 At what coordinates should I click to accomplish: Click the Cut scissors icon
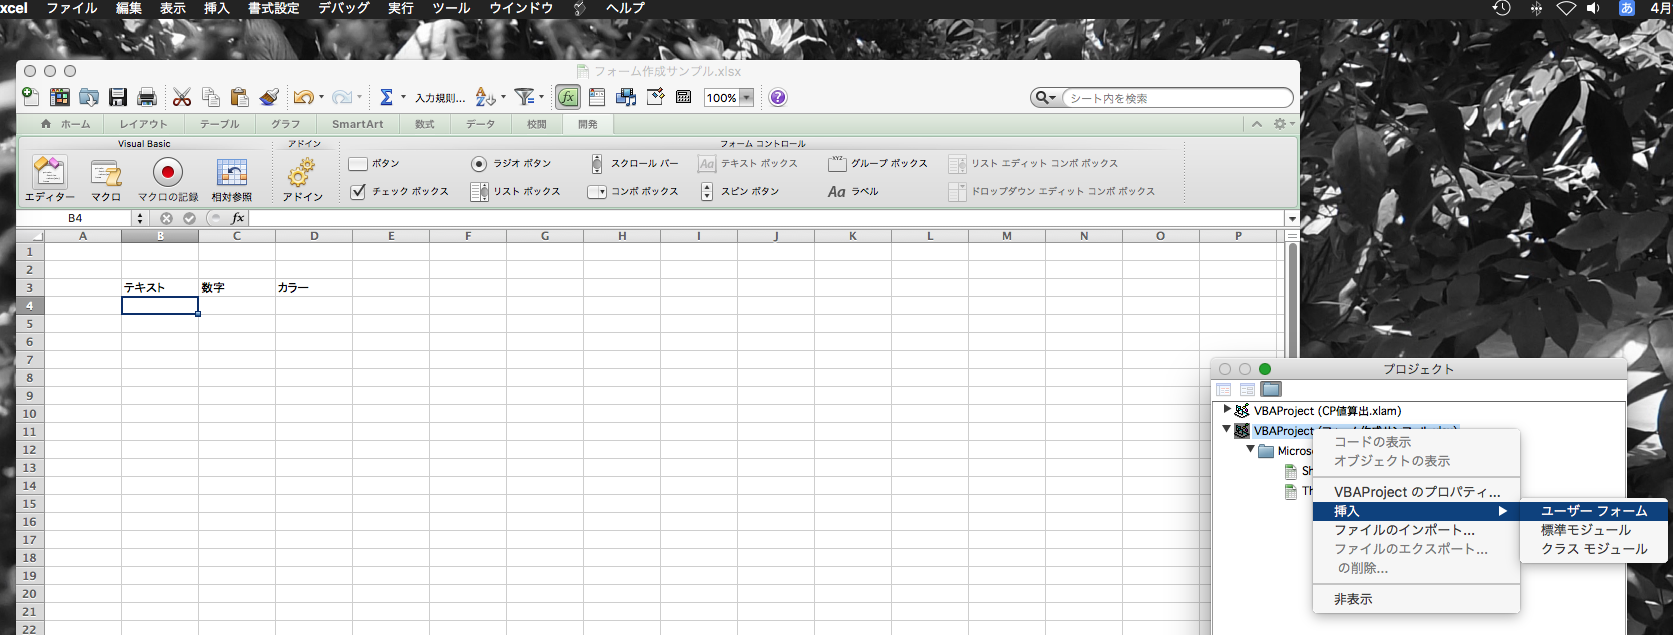181,97
